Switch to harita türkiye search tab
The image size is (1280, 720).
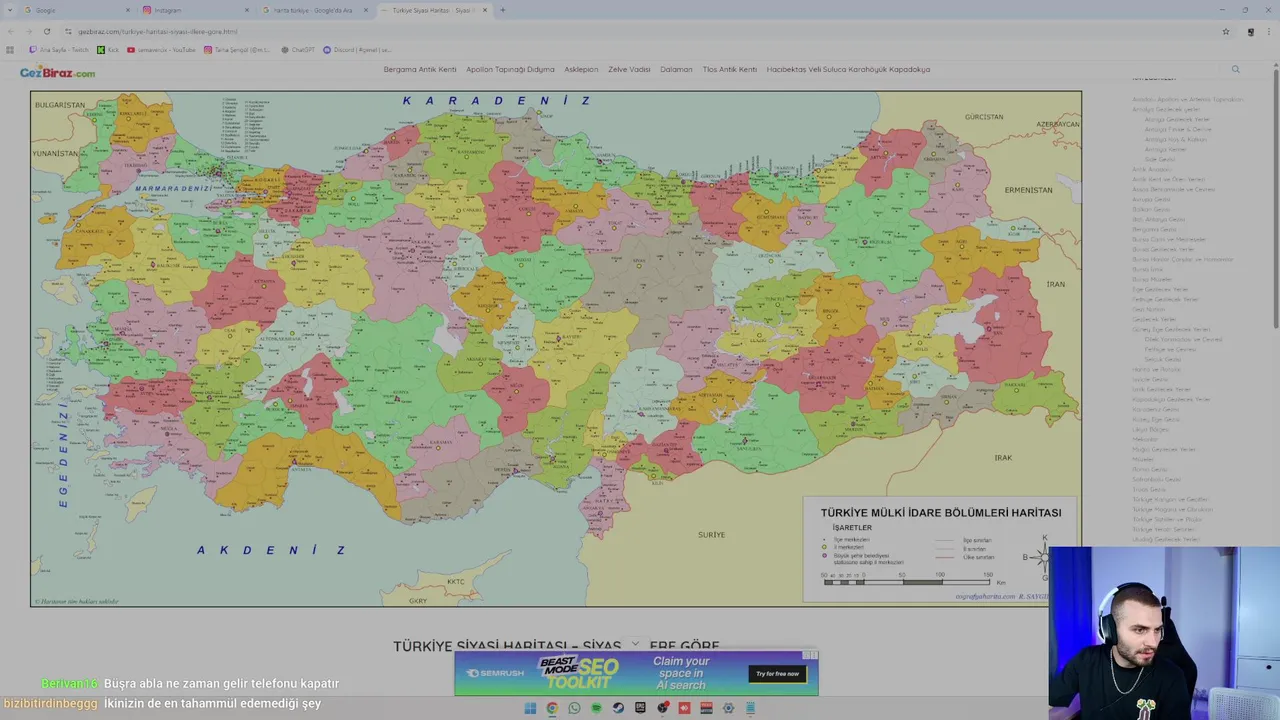[x=315, y=10]
